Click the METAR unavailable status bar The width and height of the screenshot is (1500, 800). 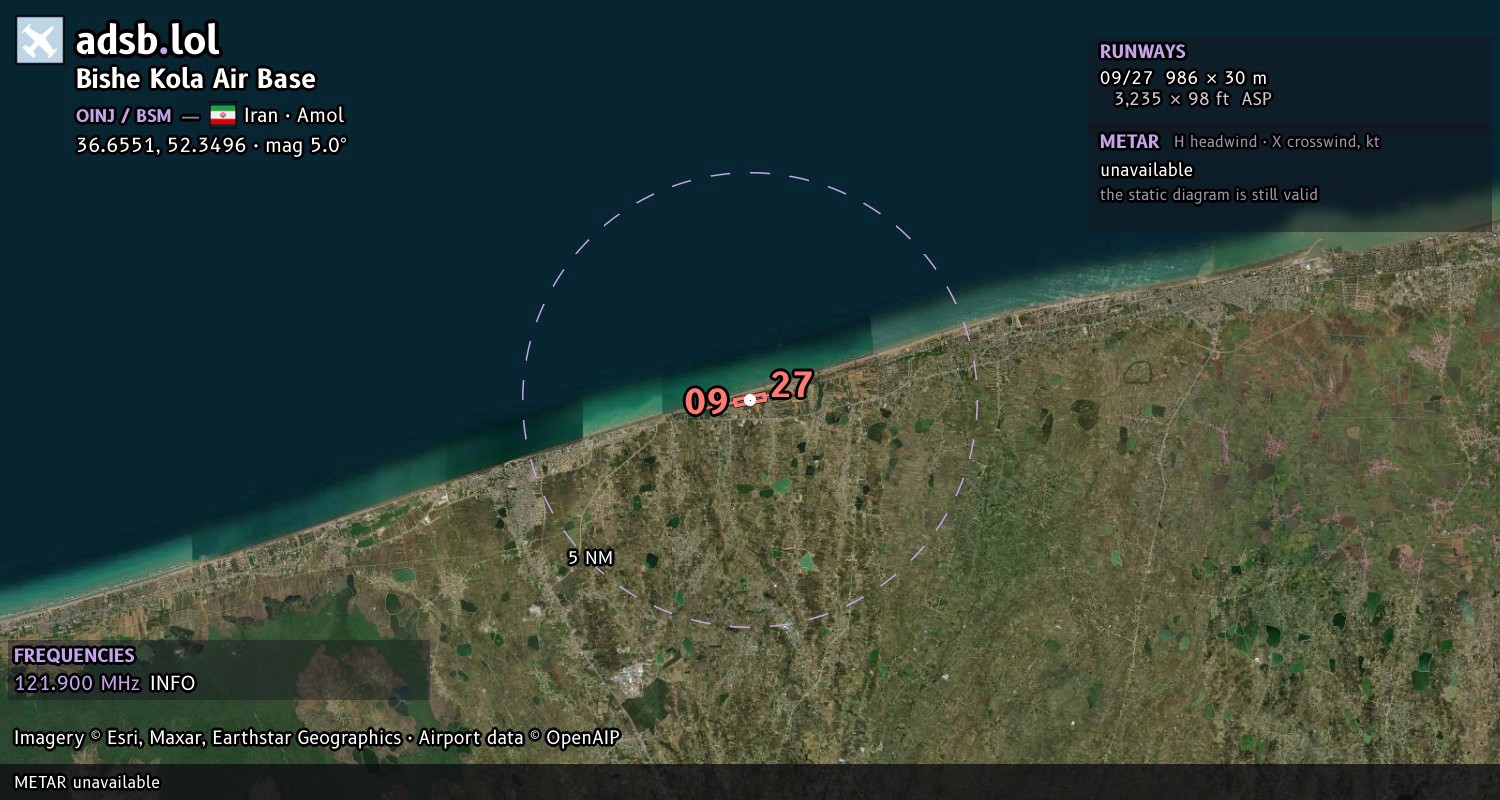[750, 782]
